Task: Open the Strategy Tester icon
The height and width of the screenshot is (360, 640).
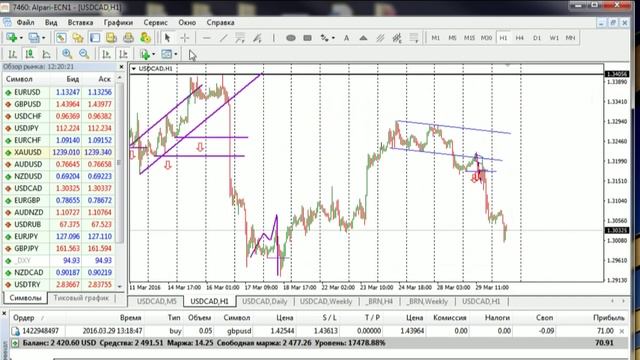Action: pos(129,38)
